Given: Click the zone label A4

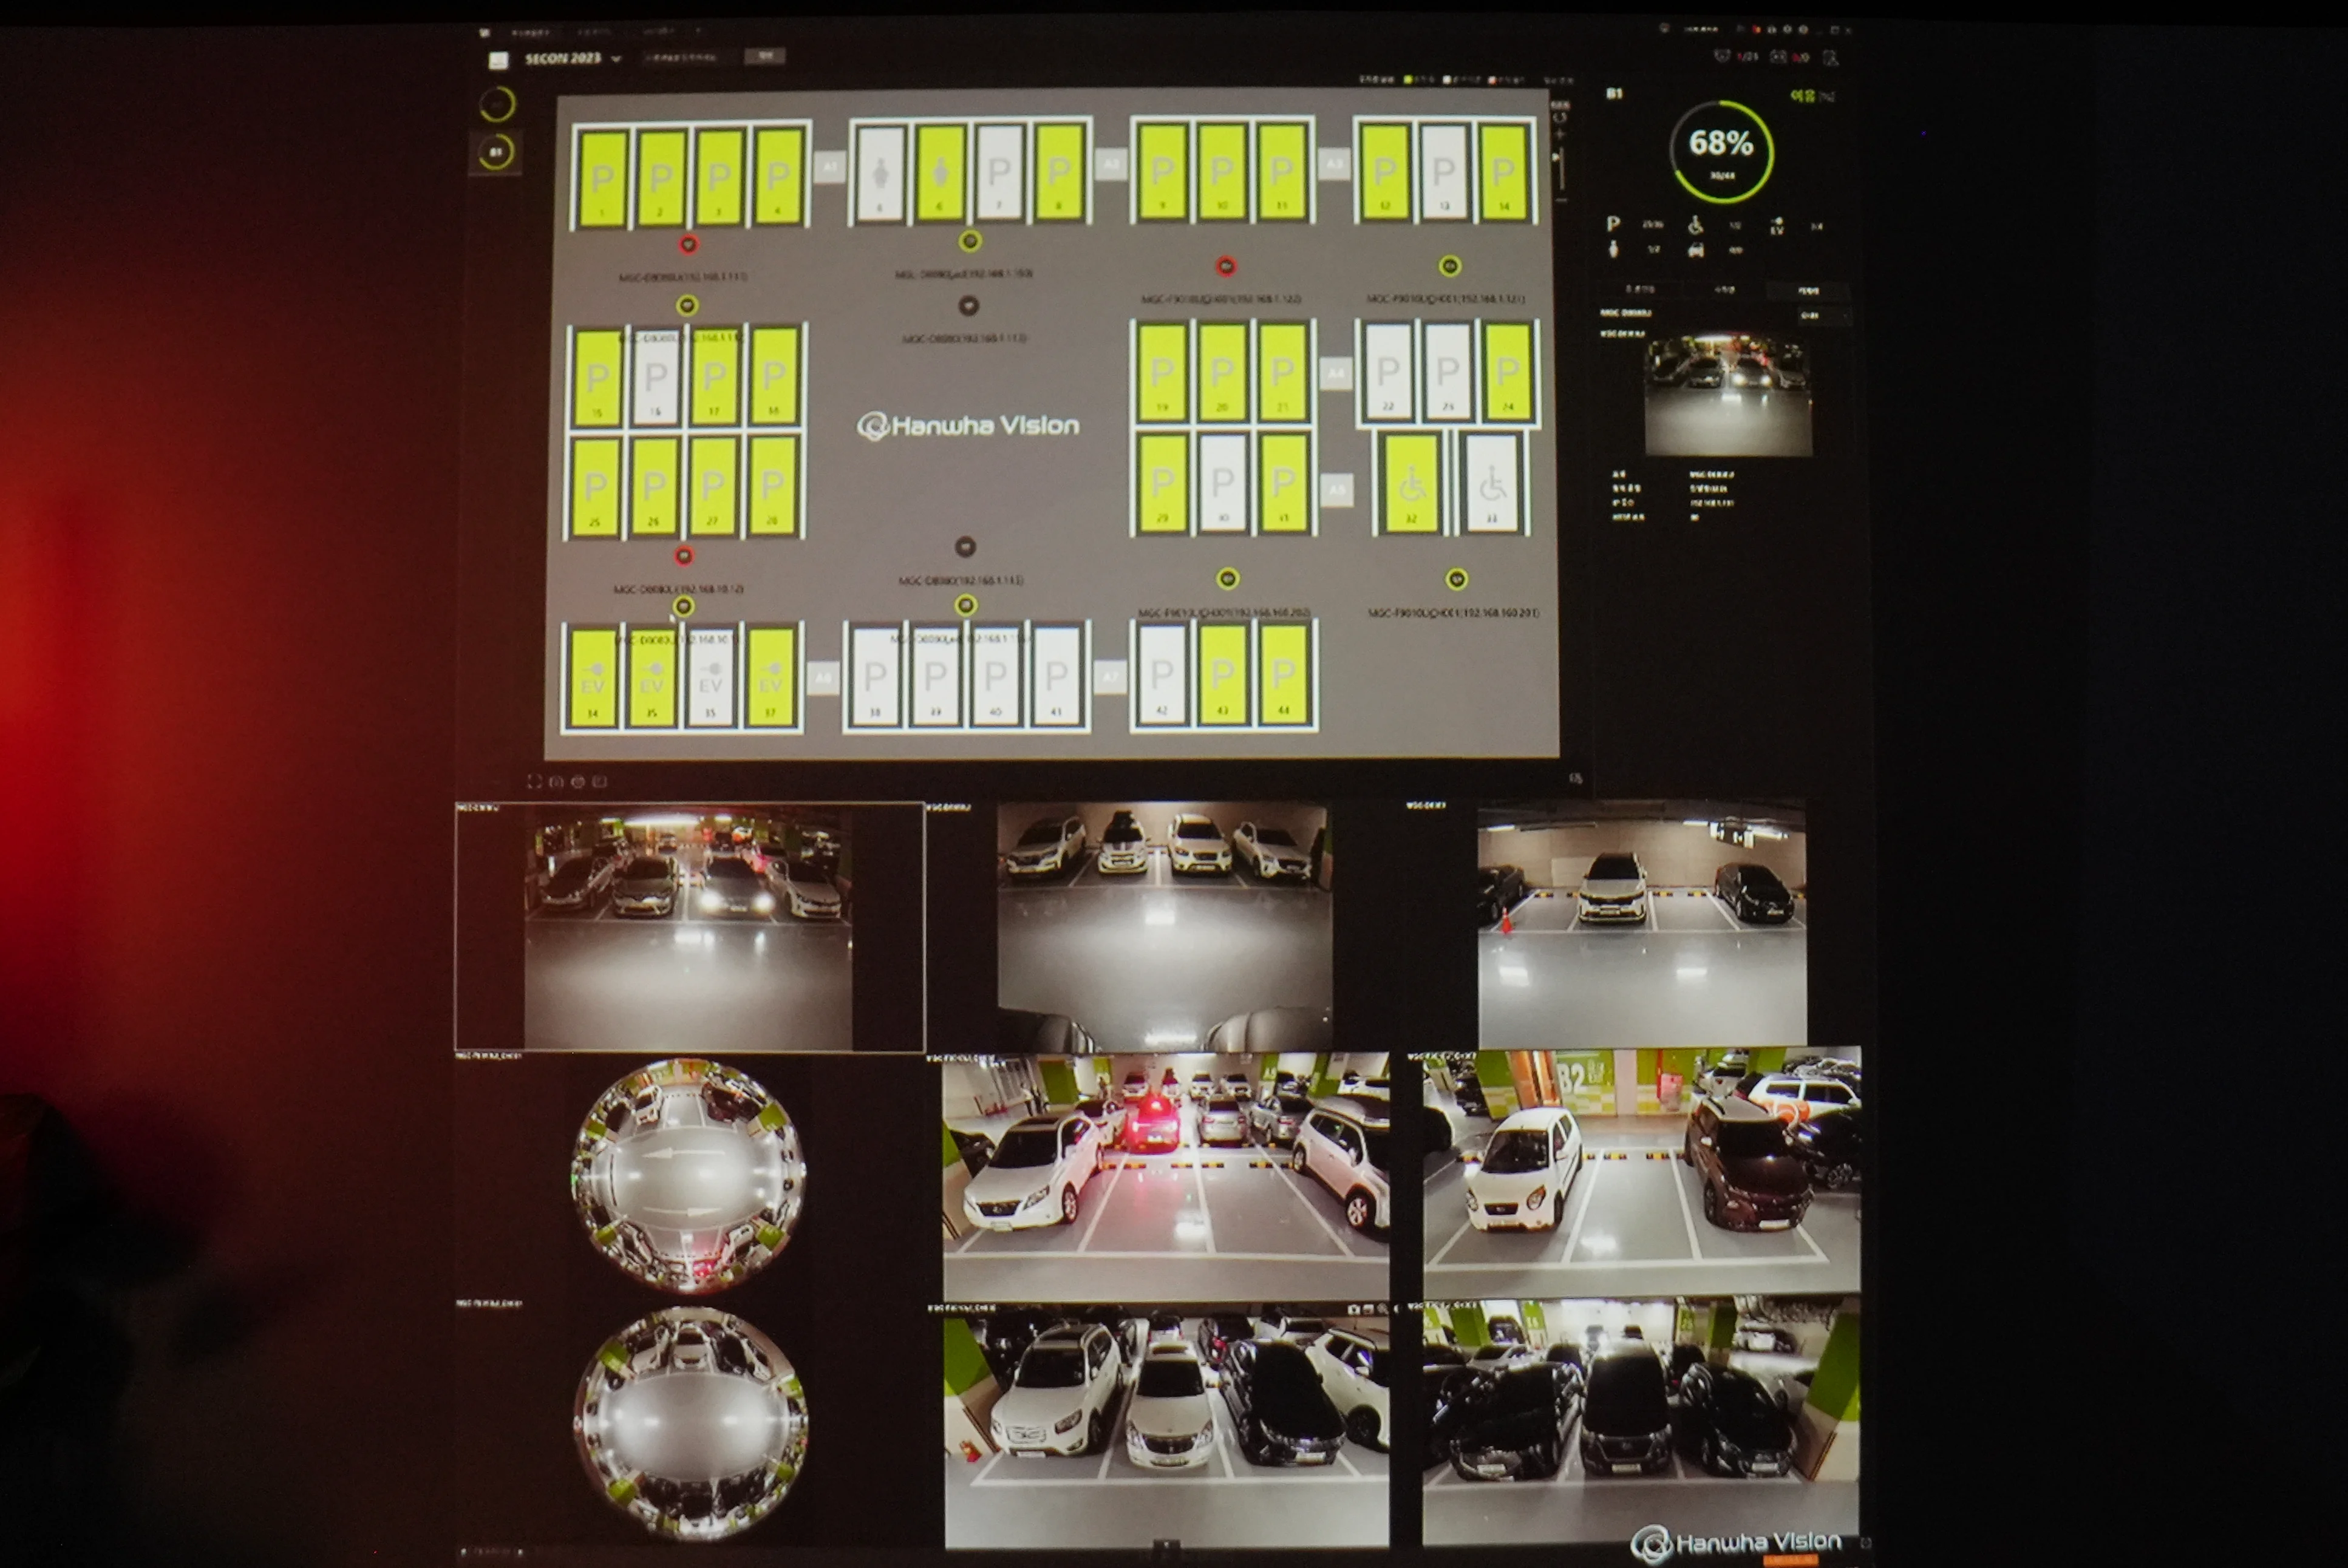Looking at the screenshot, I should click(1336, 374).
